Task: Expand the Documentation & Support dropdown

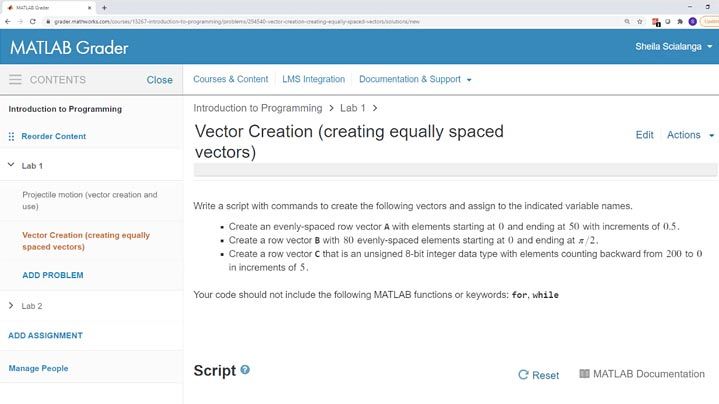Action: pyautogui.click(x=414, y=79)
